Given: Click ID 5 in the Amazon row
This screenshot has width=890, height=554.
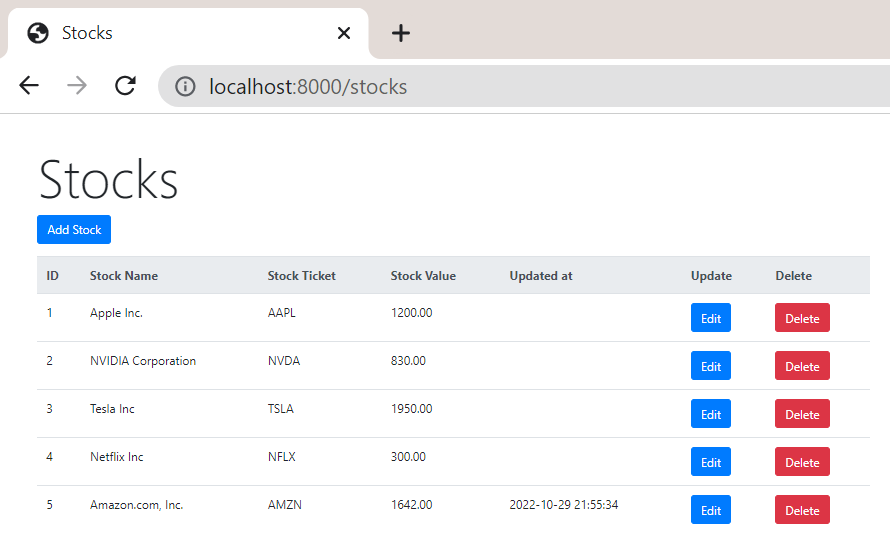Looking at the screenshot, I should (x=49, y=505).
